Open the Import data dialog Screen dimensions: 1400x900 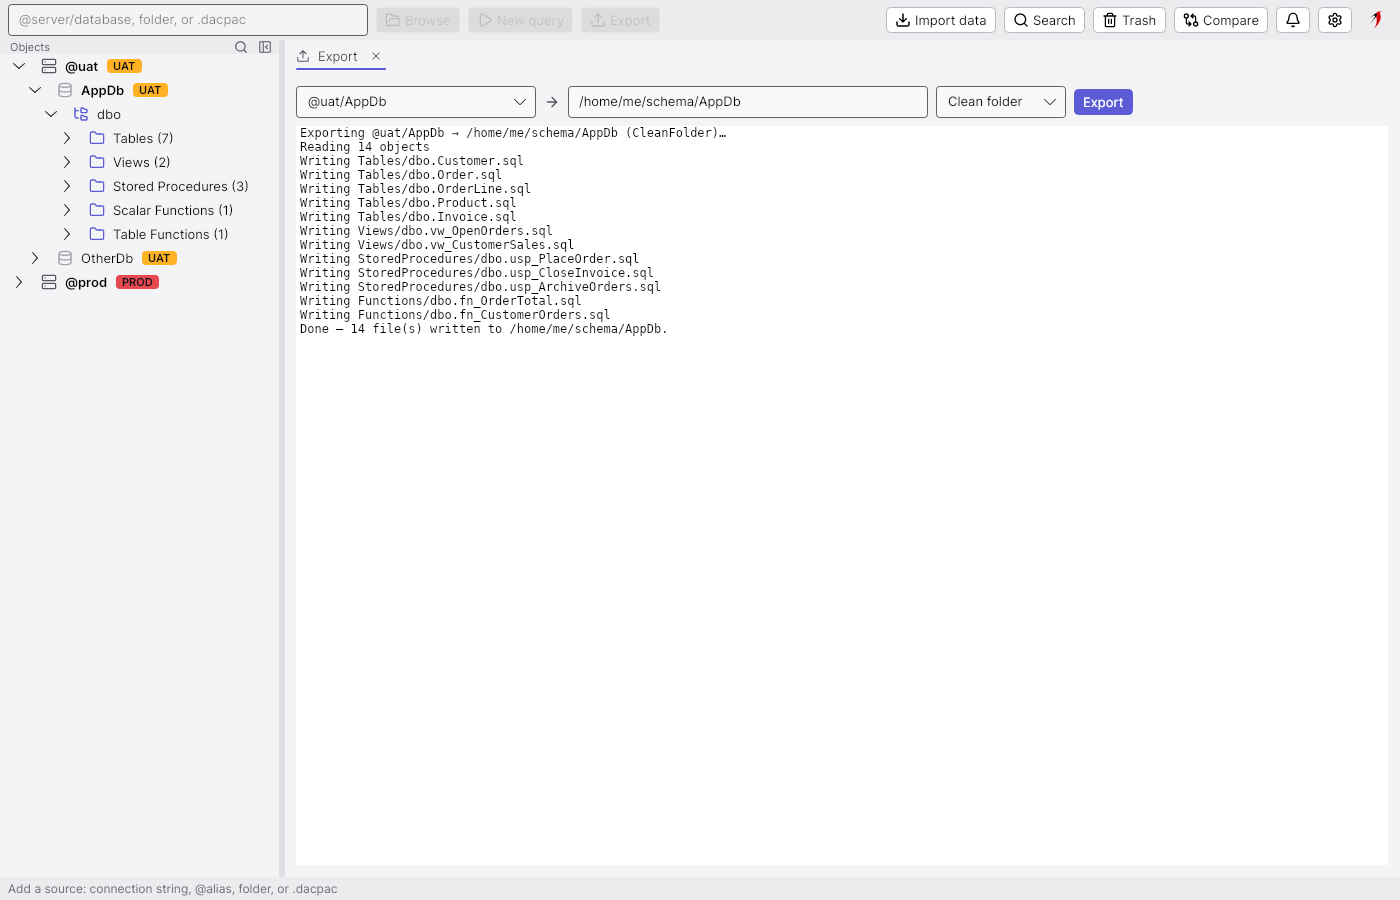click(941, 20)
